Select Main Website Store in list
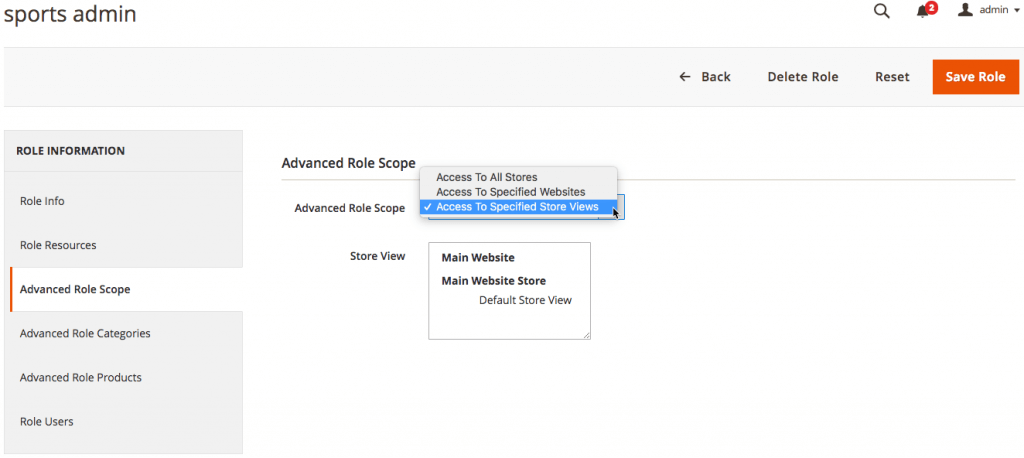 pos(494,281)
